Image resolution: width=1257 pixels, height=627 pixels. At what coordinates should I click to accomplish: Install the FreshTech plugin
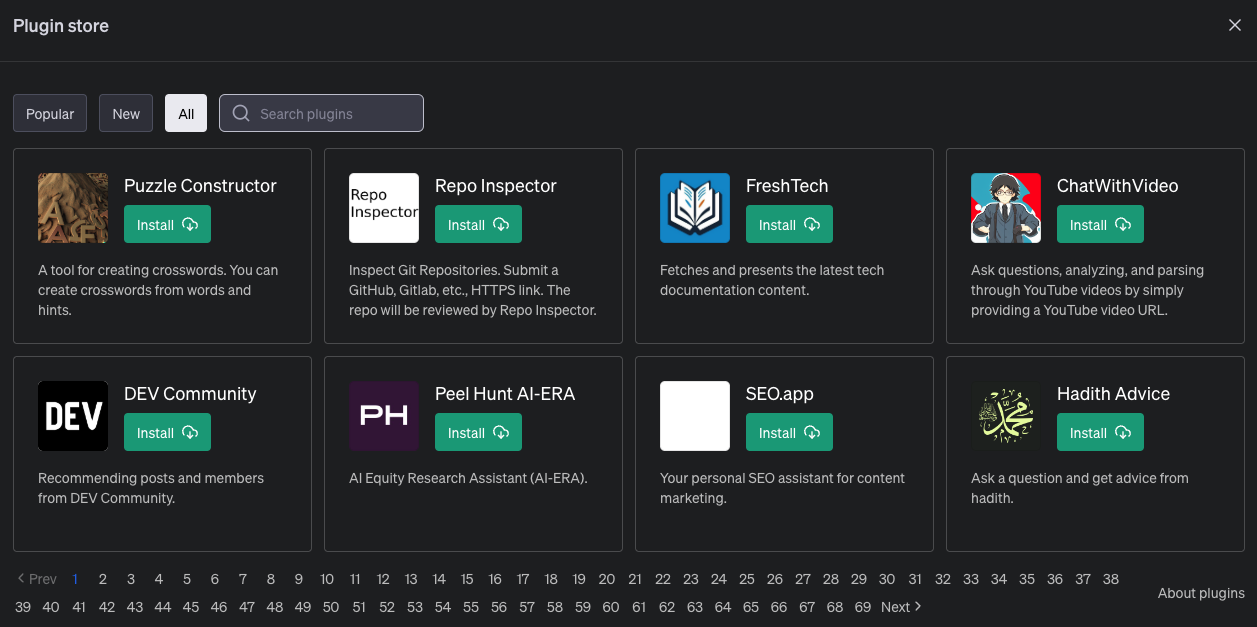(x=789, y=225)
